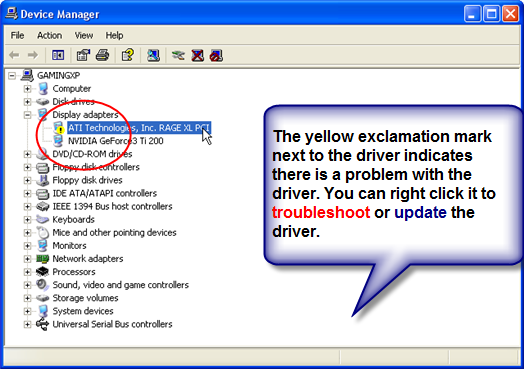Open the View menu
The image size is (524, 369).
click(x=84, y=35)
